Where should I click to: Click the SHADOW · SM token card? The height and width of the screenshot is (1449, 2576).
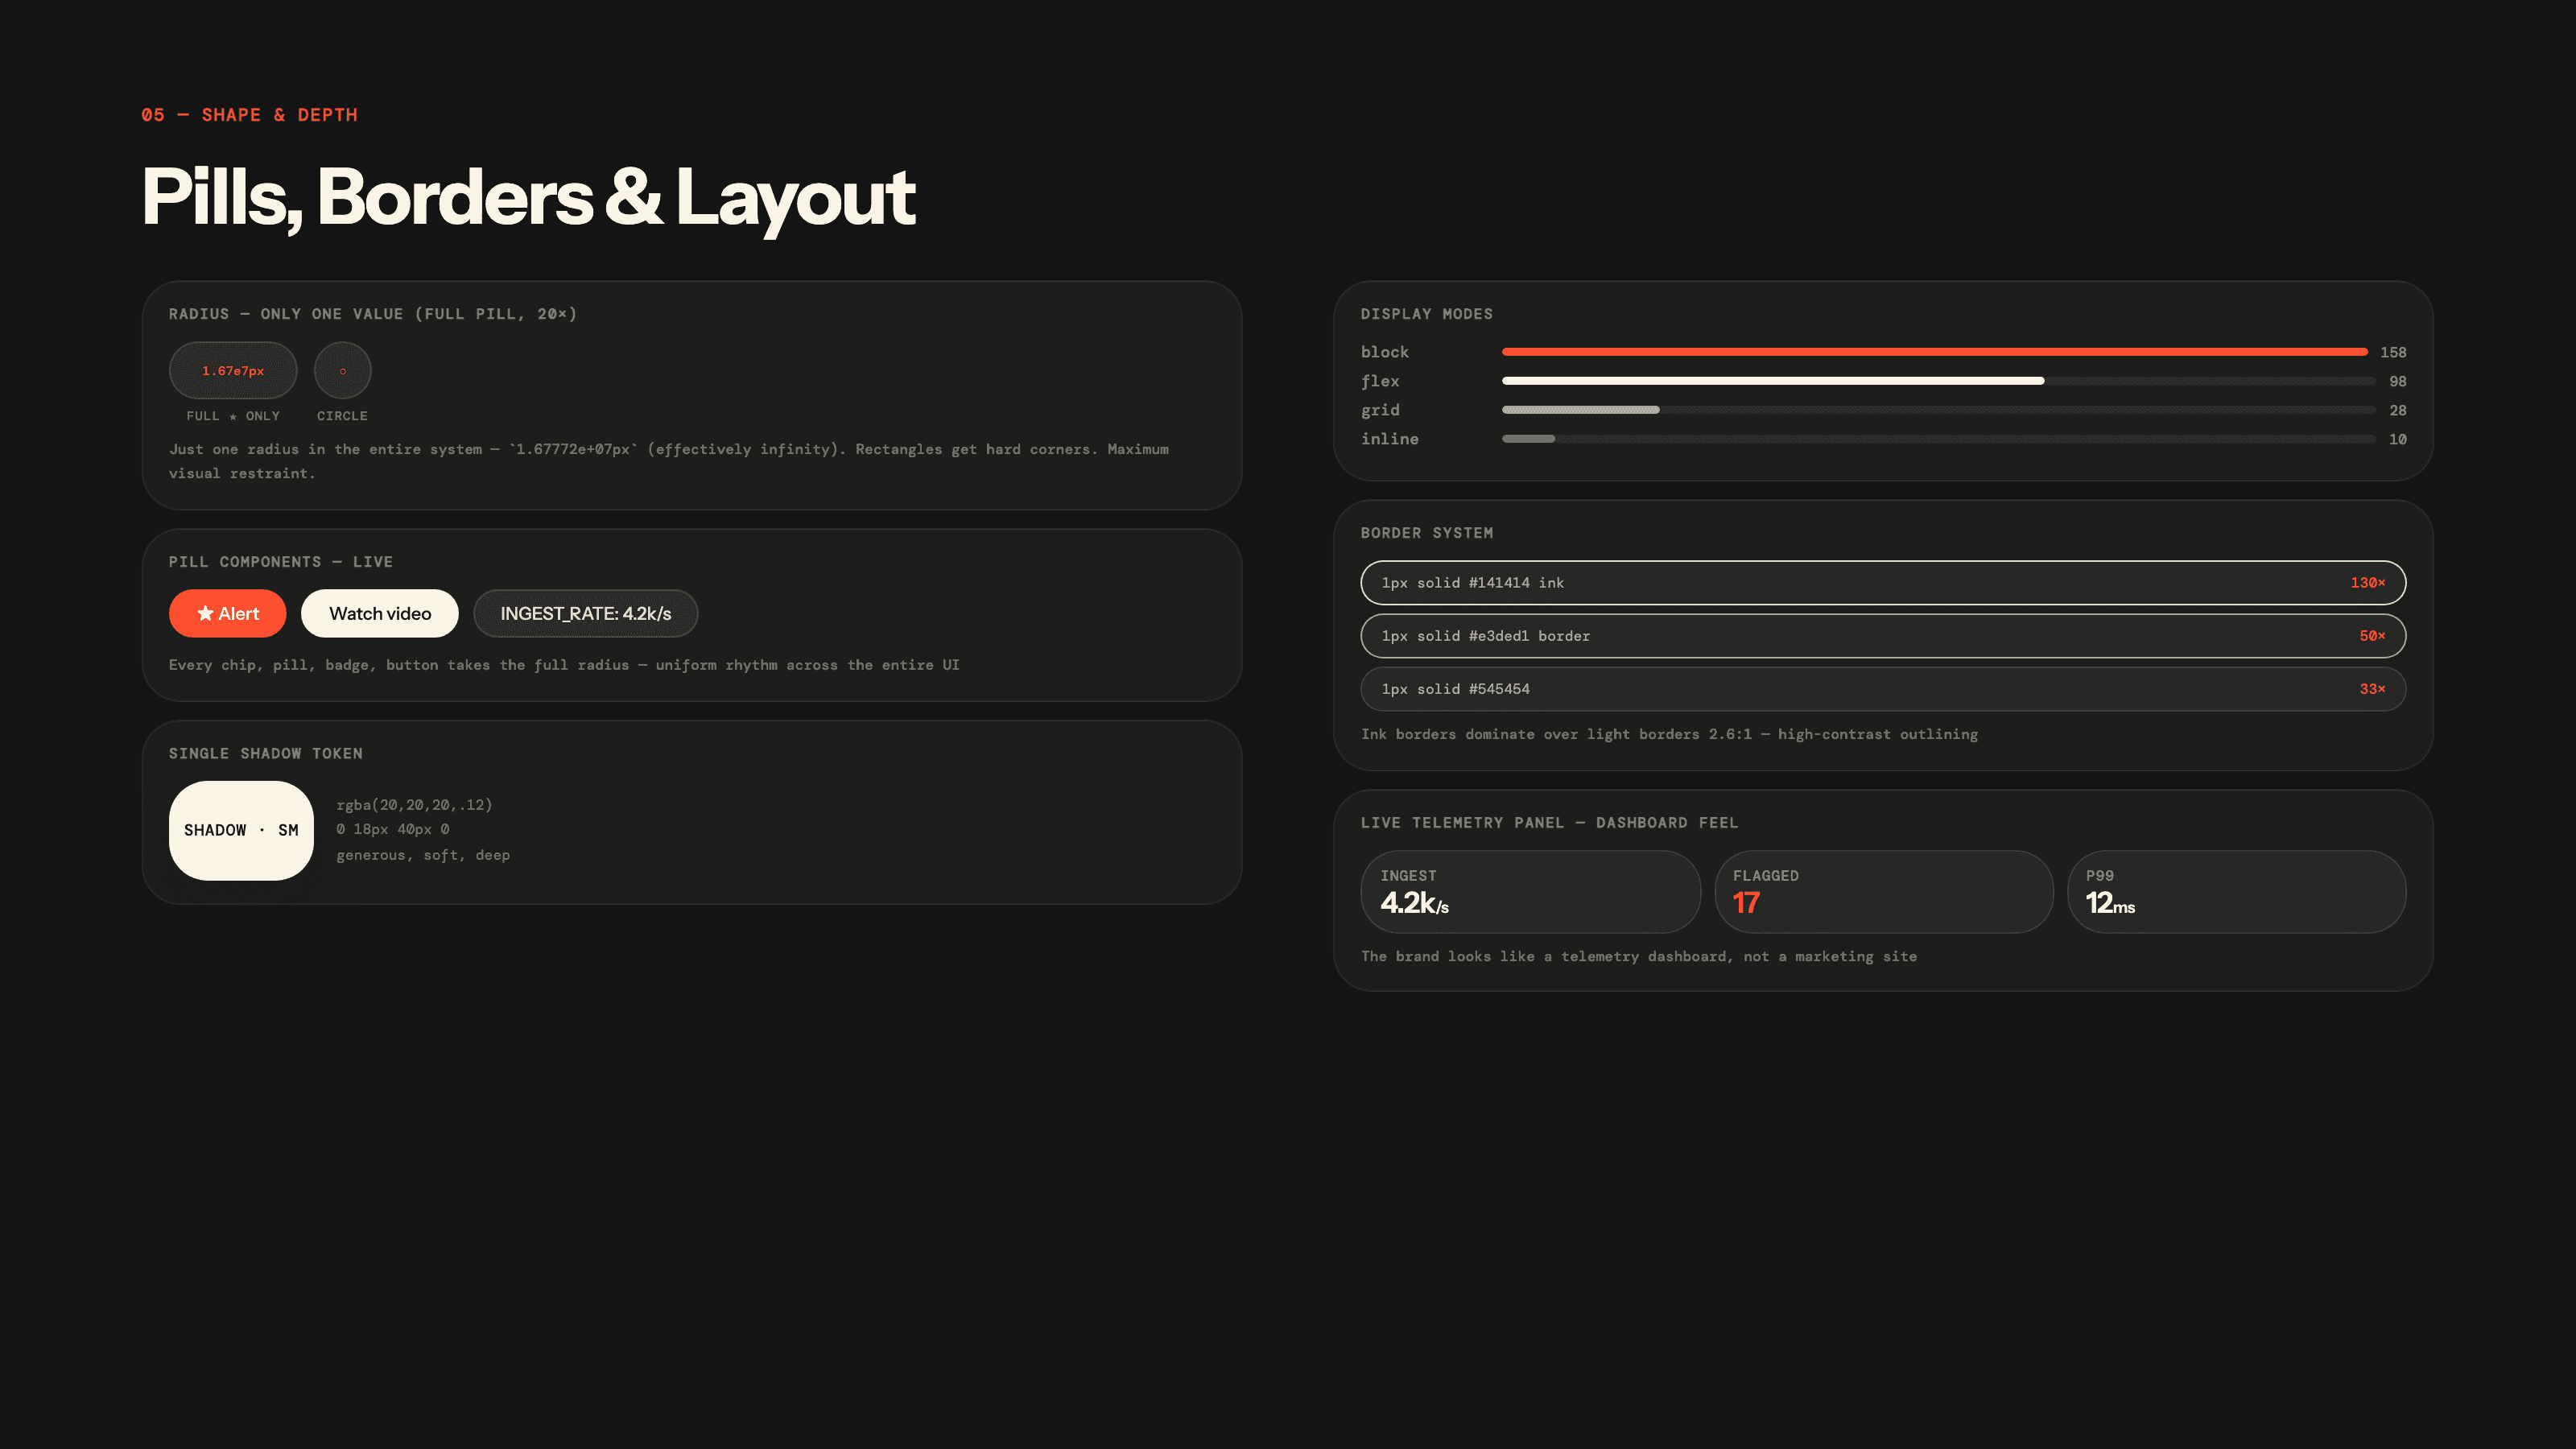[x=241, y=830]
